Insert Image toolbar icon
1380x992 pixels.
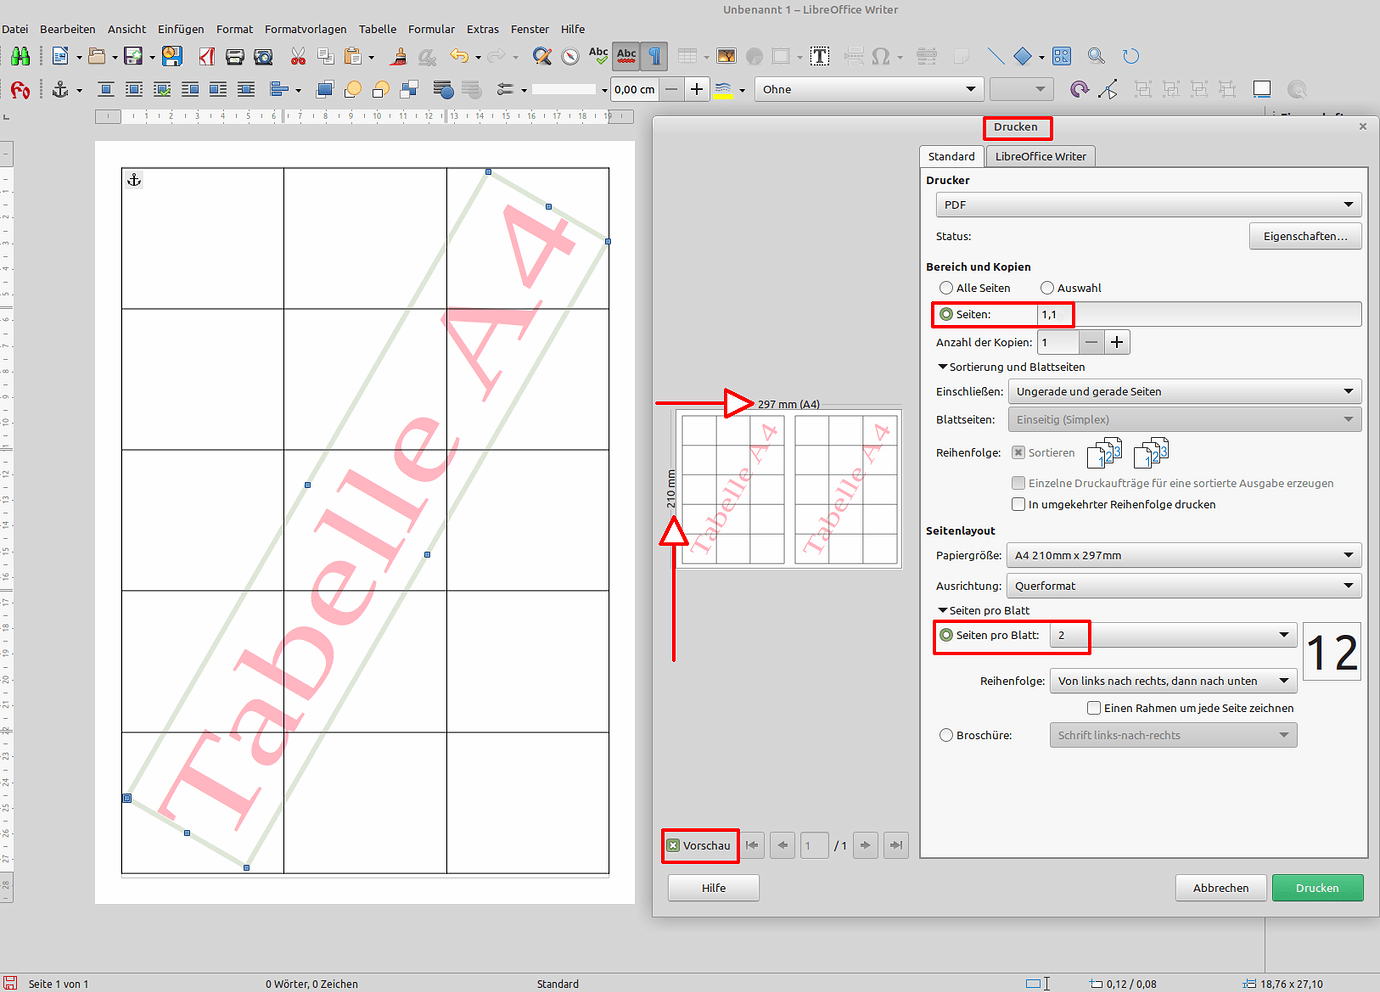(726, 56)
